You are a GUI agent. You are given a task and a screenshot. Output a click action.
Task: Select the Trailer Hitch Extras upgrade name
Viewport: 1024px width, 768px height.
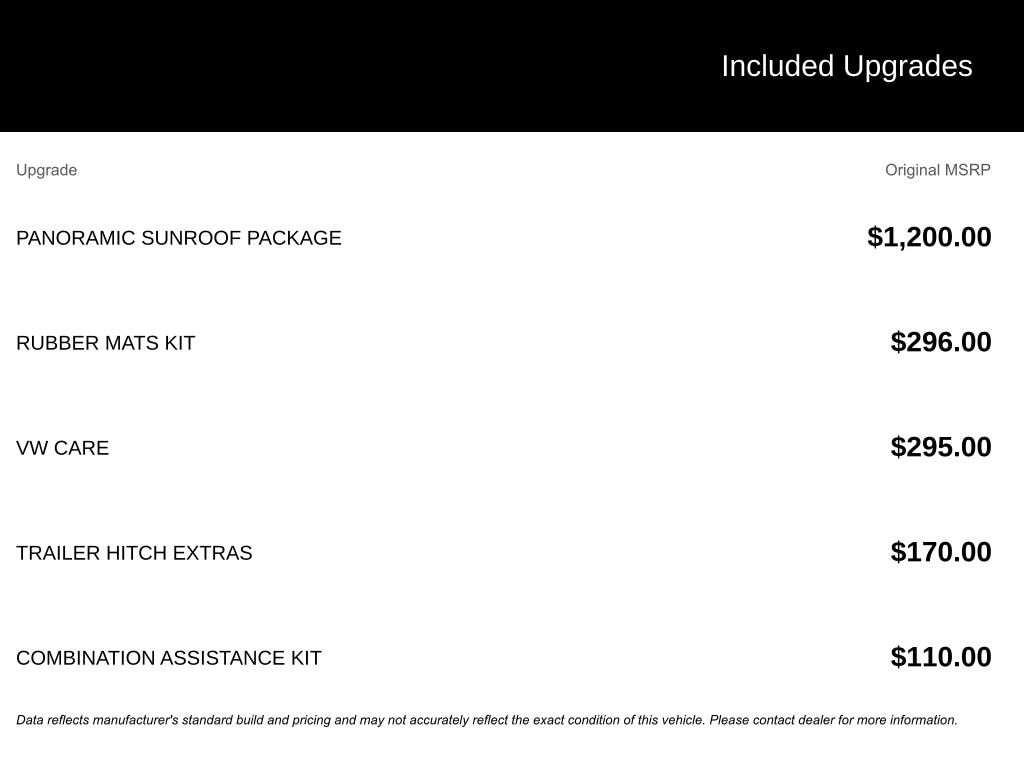point(134,553)
